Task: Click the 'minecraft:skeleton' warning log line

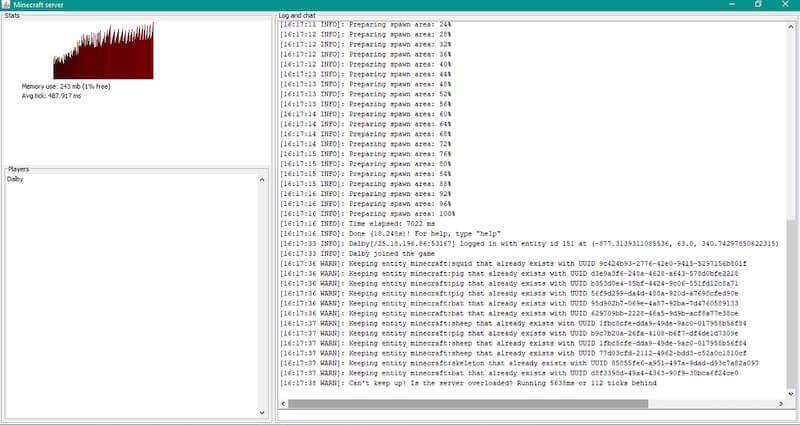Action: [519, 363]
